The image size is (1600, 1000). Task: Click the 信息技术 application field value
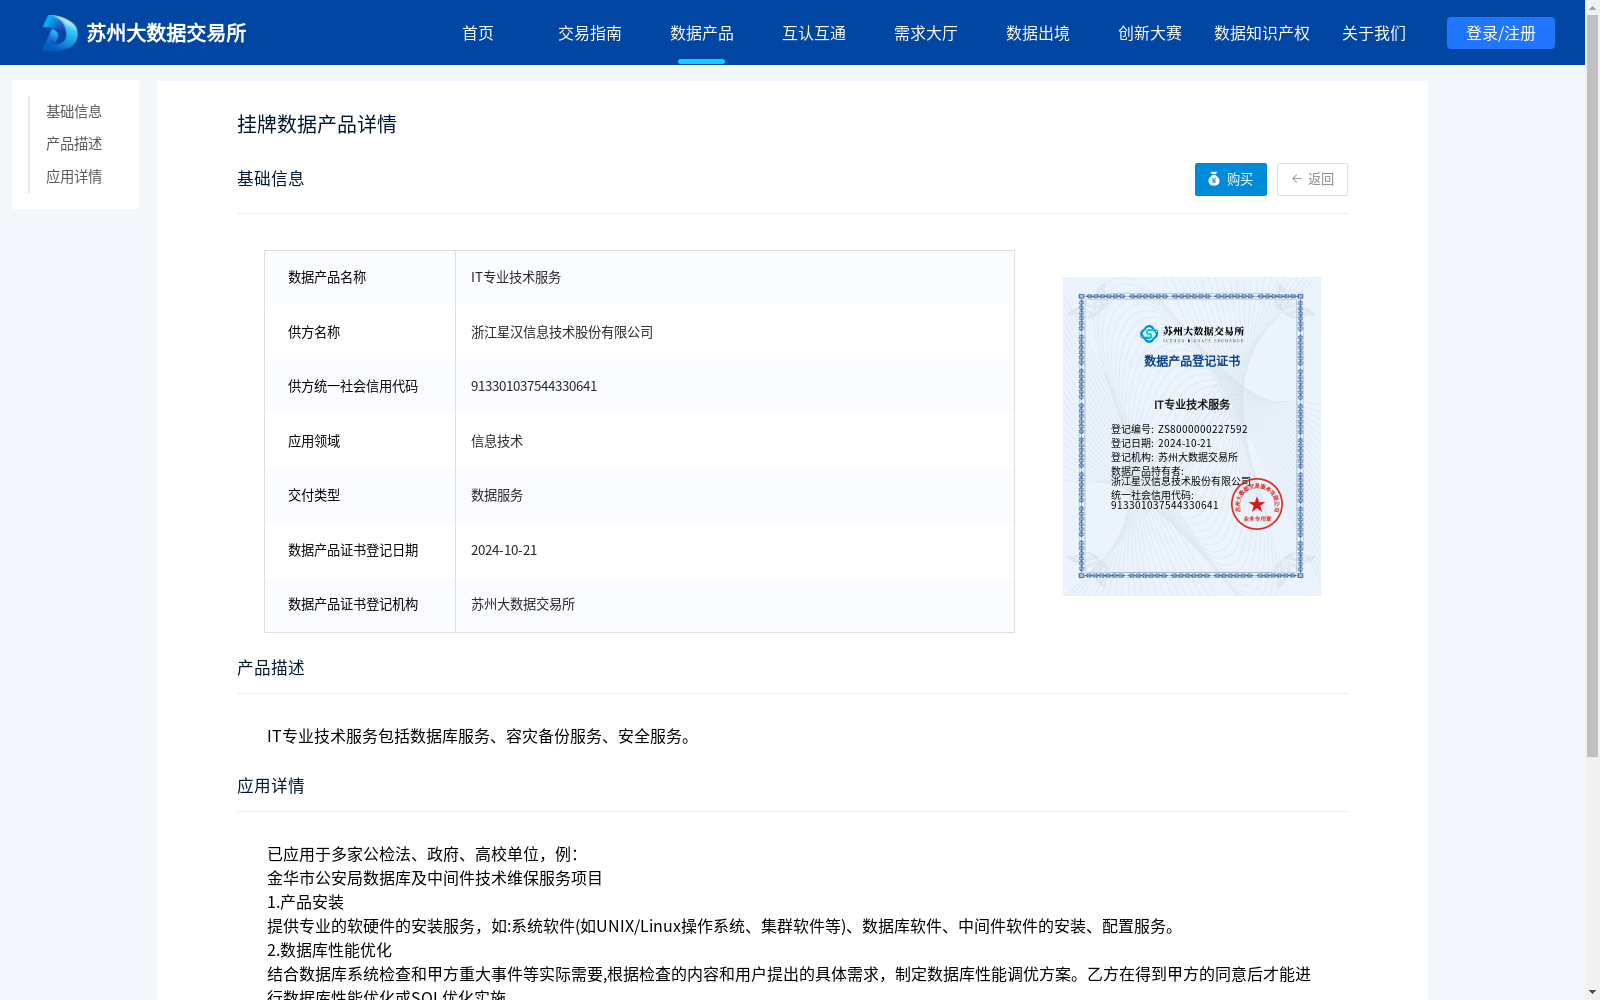pyautogui.click(x=497, y=441)
